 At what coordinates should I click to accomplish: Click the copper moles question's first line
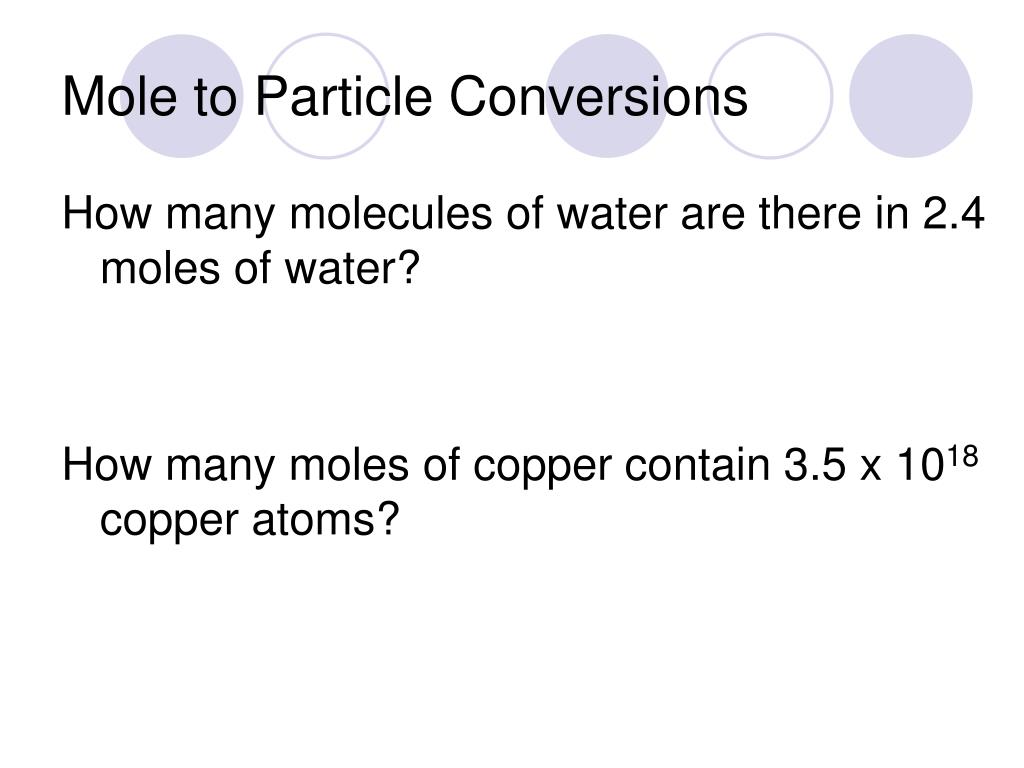tap(520, 464)
